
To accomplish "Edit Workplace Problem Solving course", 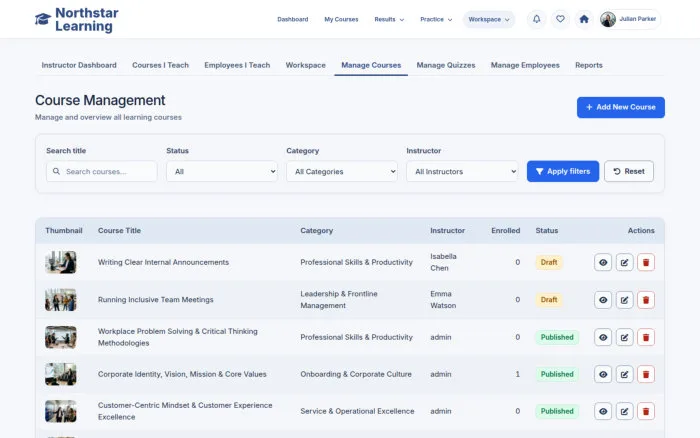I will pos(625,338).
